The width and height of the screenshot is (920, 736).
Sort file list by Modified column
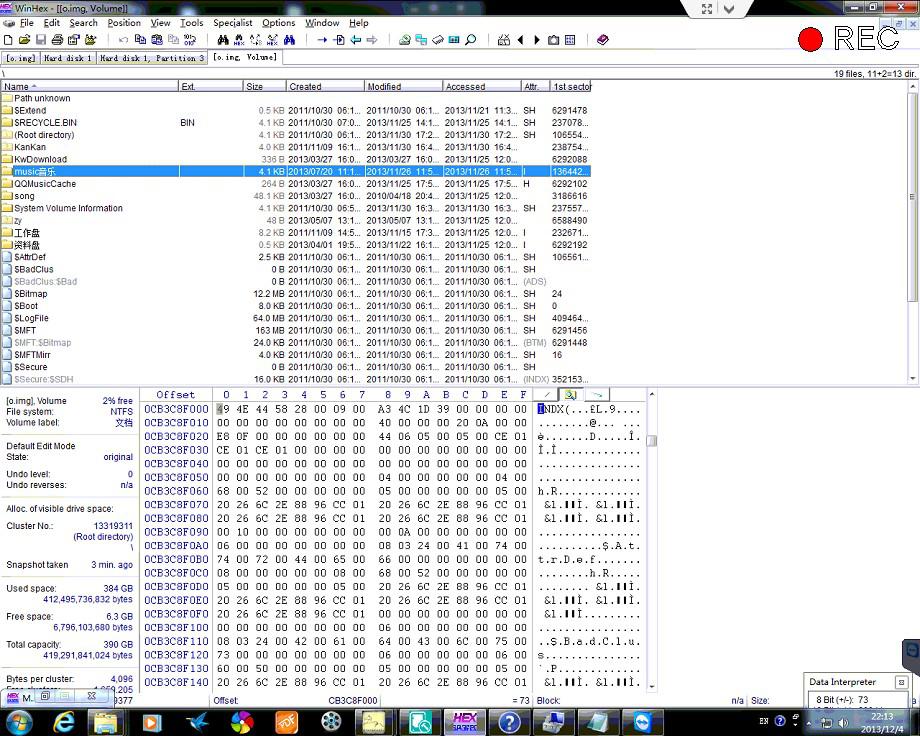[x=403, y=86]
